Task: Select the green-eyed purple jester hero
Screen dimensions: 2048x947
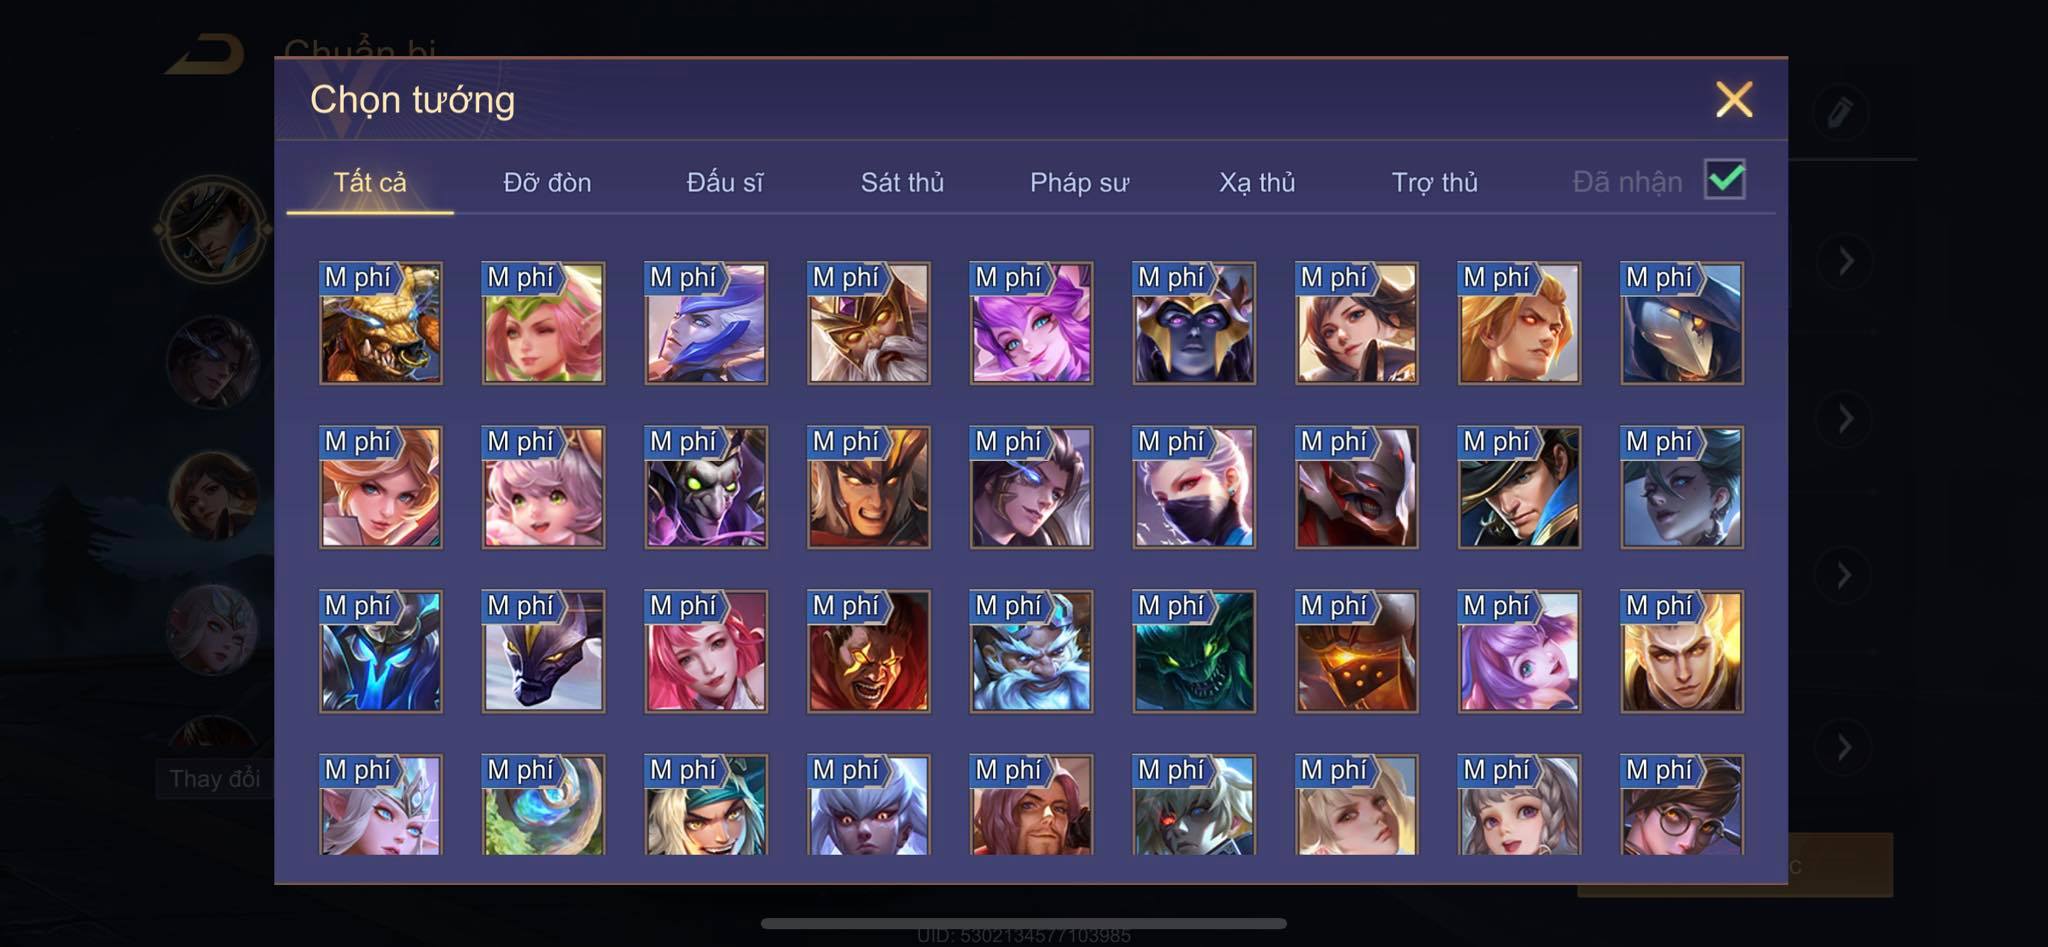Action: click(706, 487)
